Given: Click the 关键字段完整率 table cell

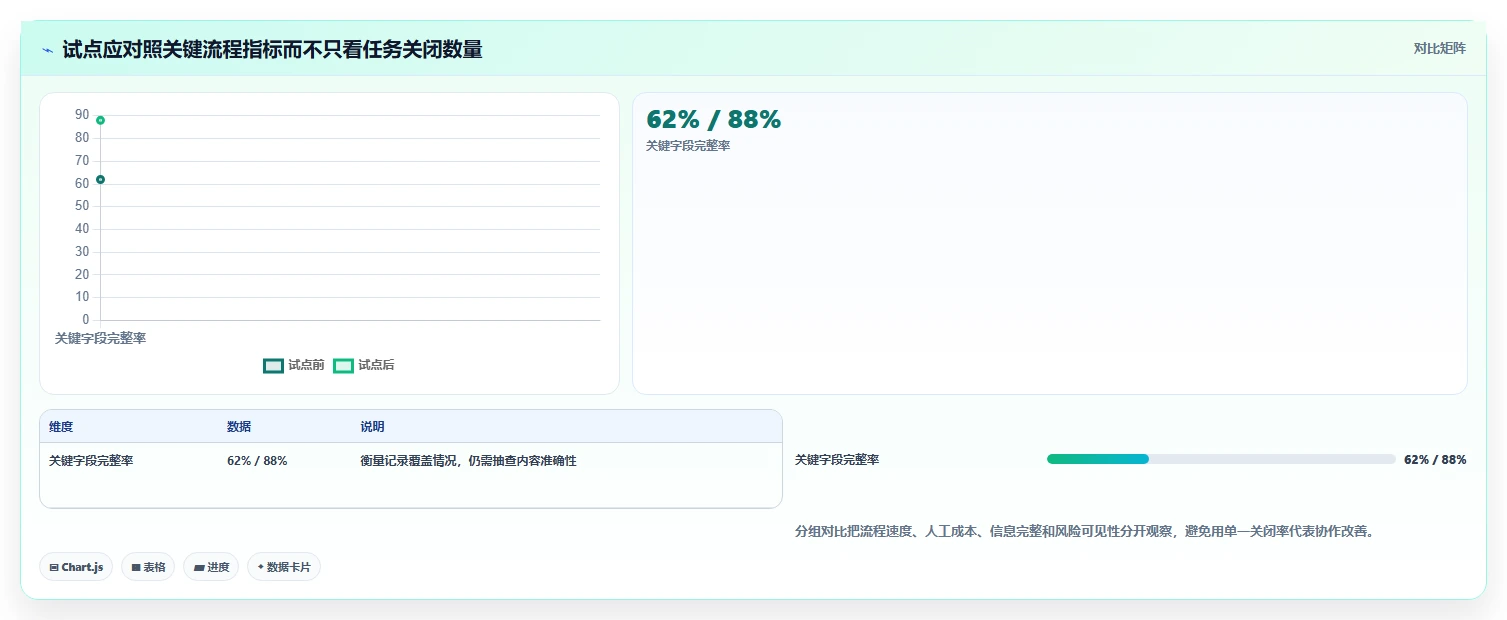Looking at the screenshot, I should [x=91, y=461].
